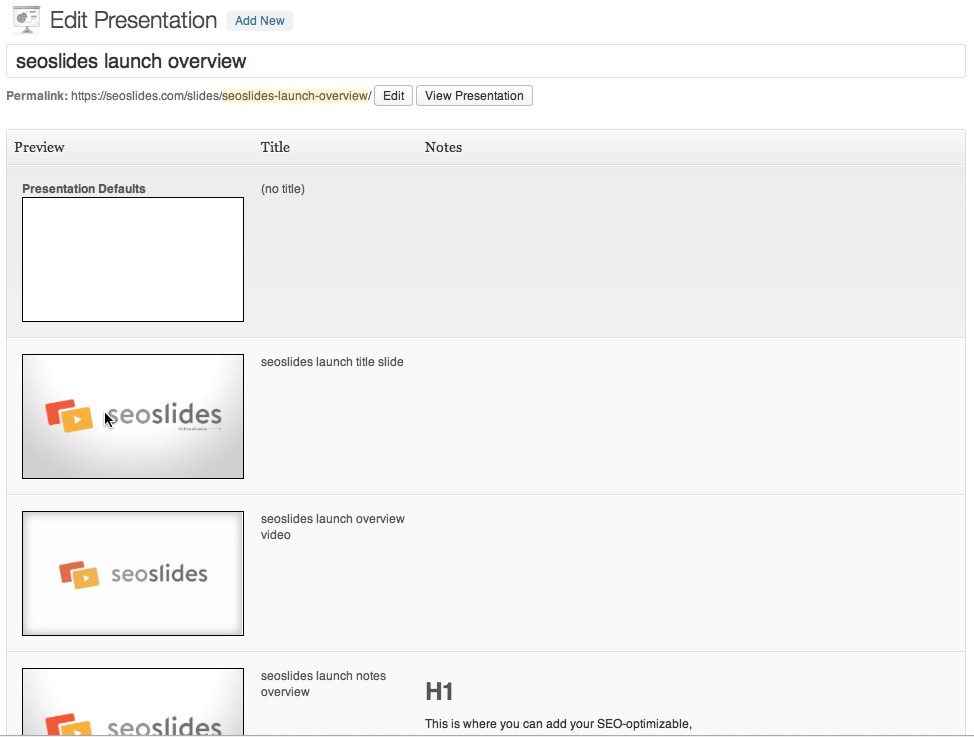Viewport: 974px width, 737px height.
Task: Click the Permalink label
Action: coord(37,96)
